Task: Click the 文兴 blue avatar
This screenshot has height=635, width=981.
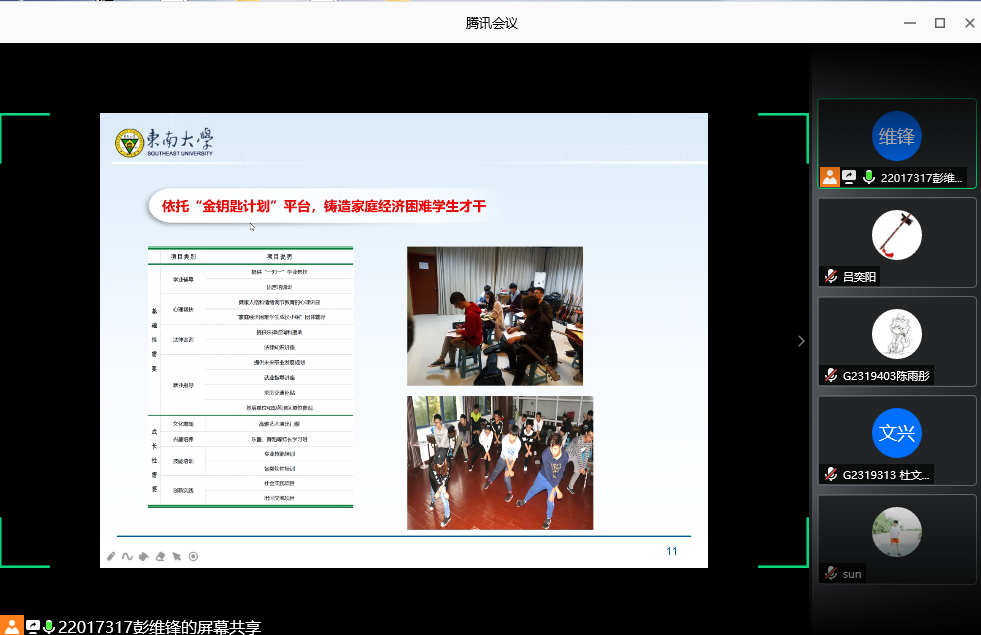Action: [x=897, y=433]
